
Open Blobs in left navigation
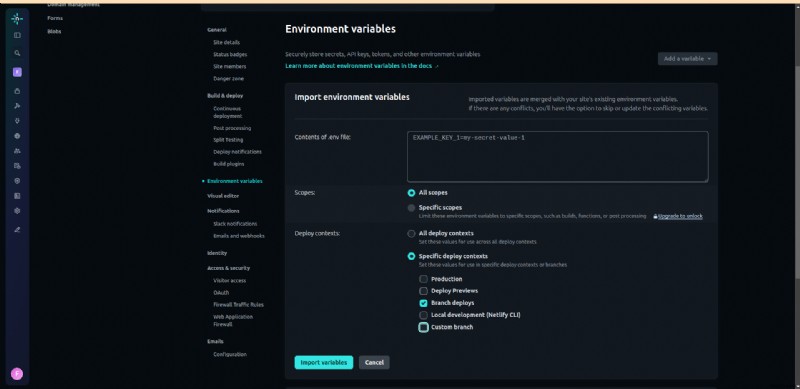[x=54, y=32]
